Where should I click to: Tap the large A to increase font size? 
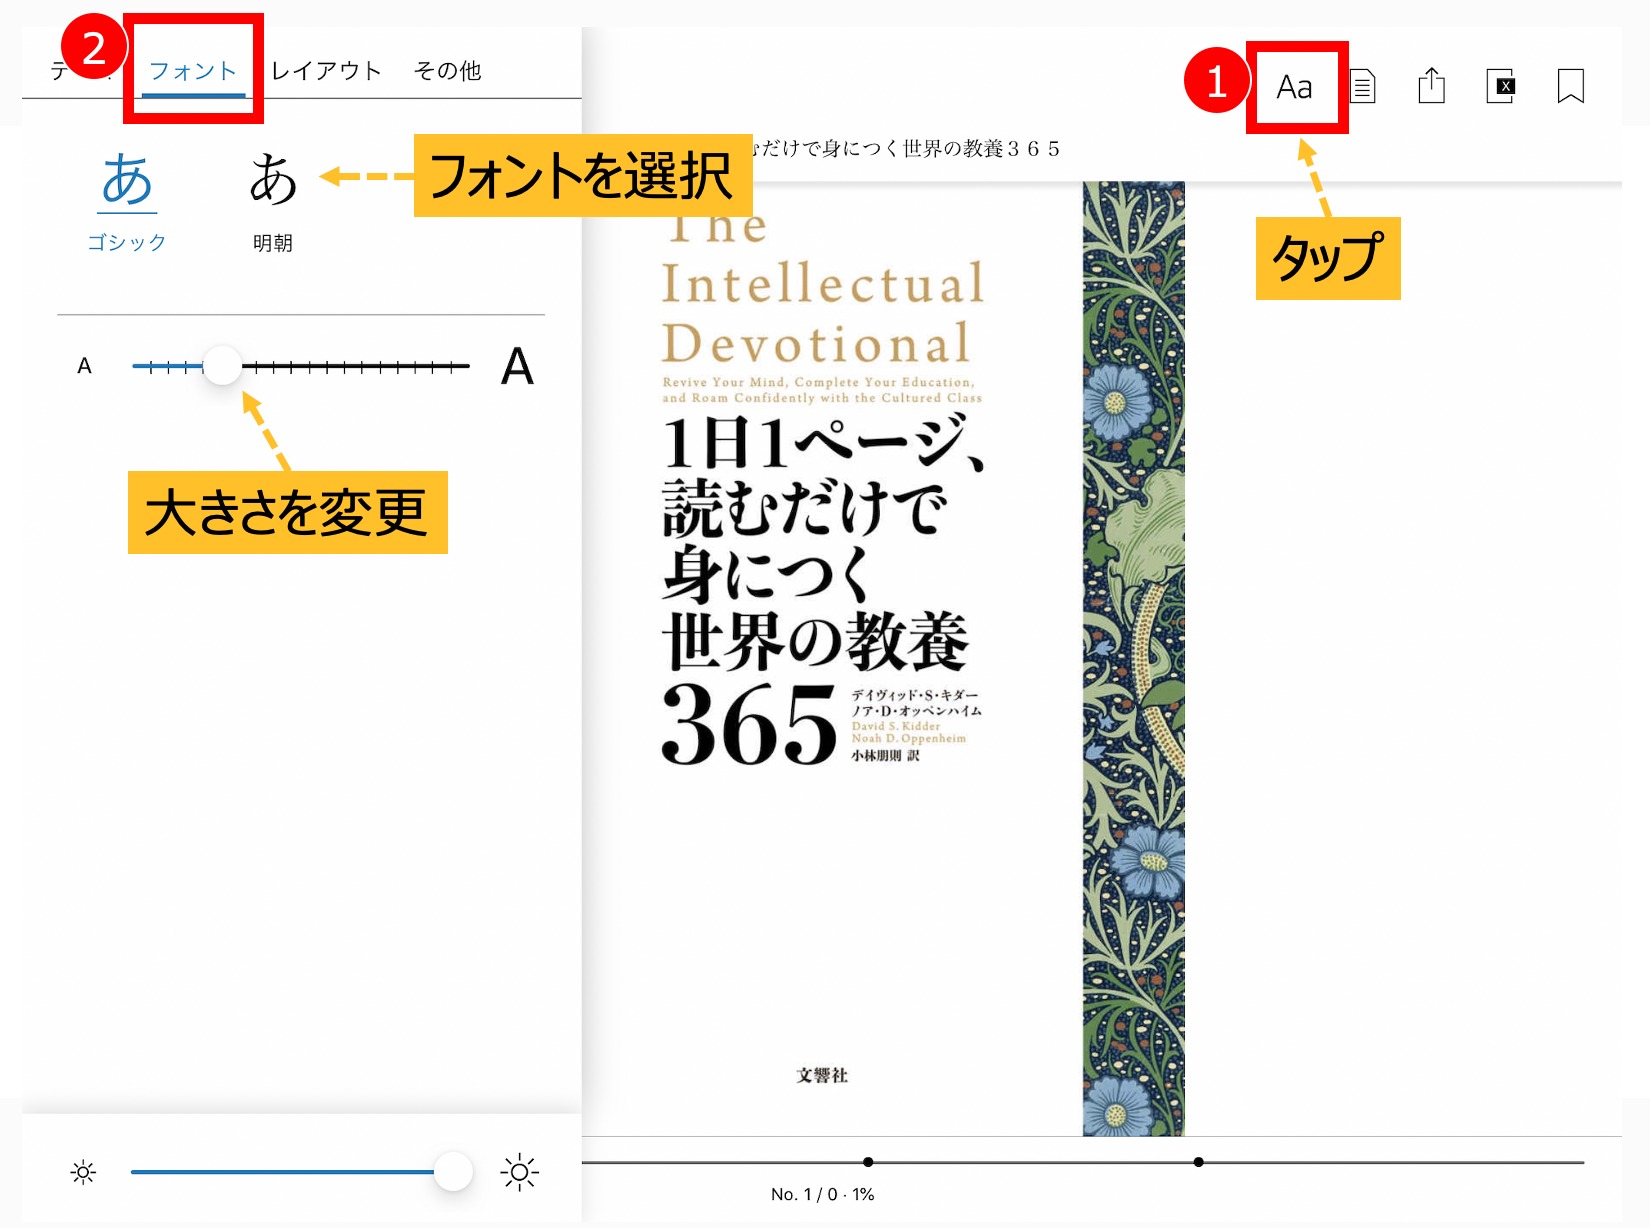[517, 366]
